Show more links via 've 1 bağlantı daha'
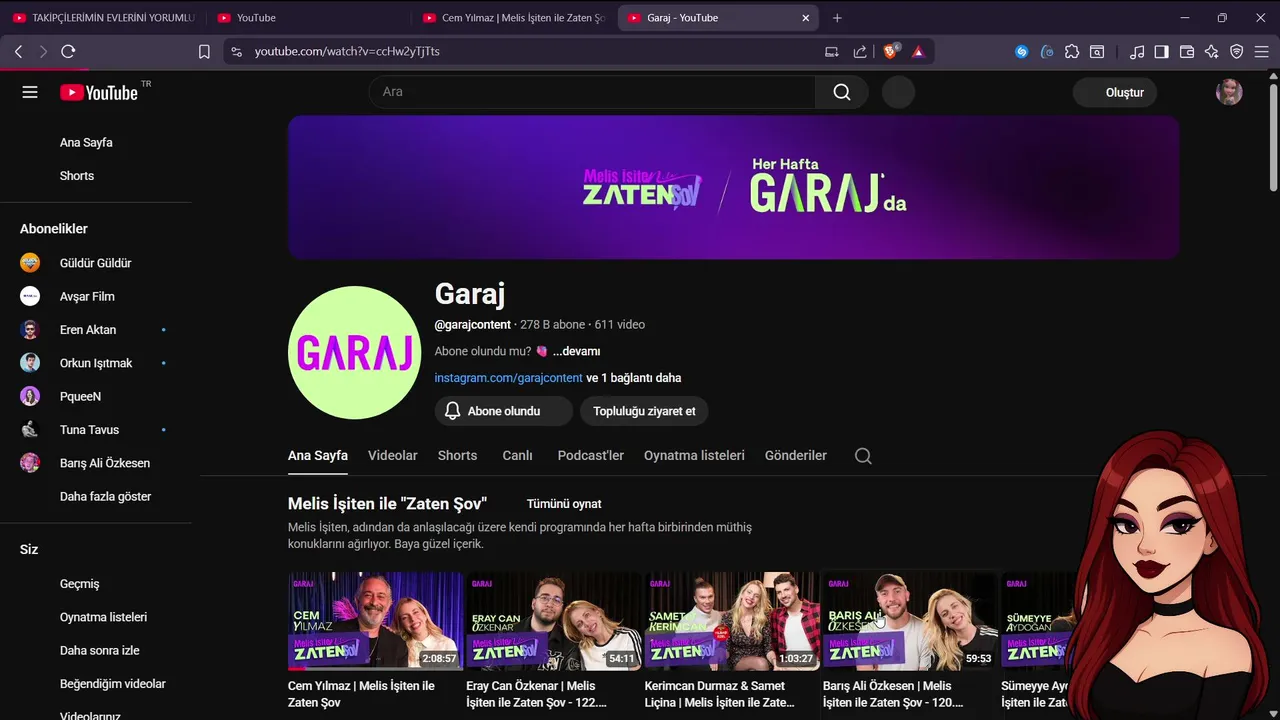1280x720 pixels. click(634, 378)
